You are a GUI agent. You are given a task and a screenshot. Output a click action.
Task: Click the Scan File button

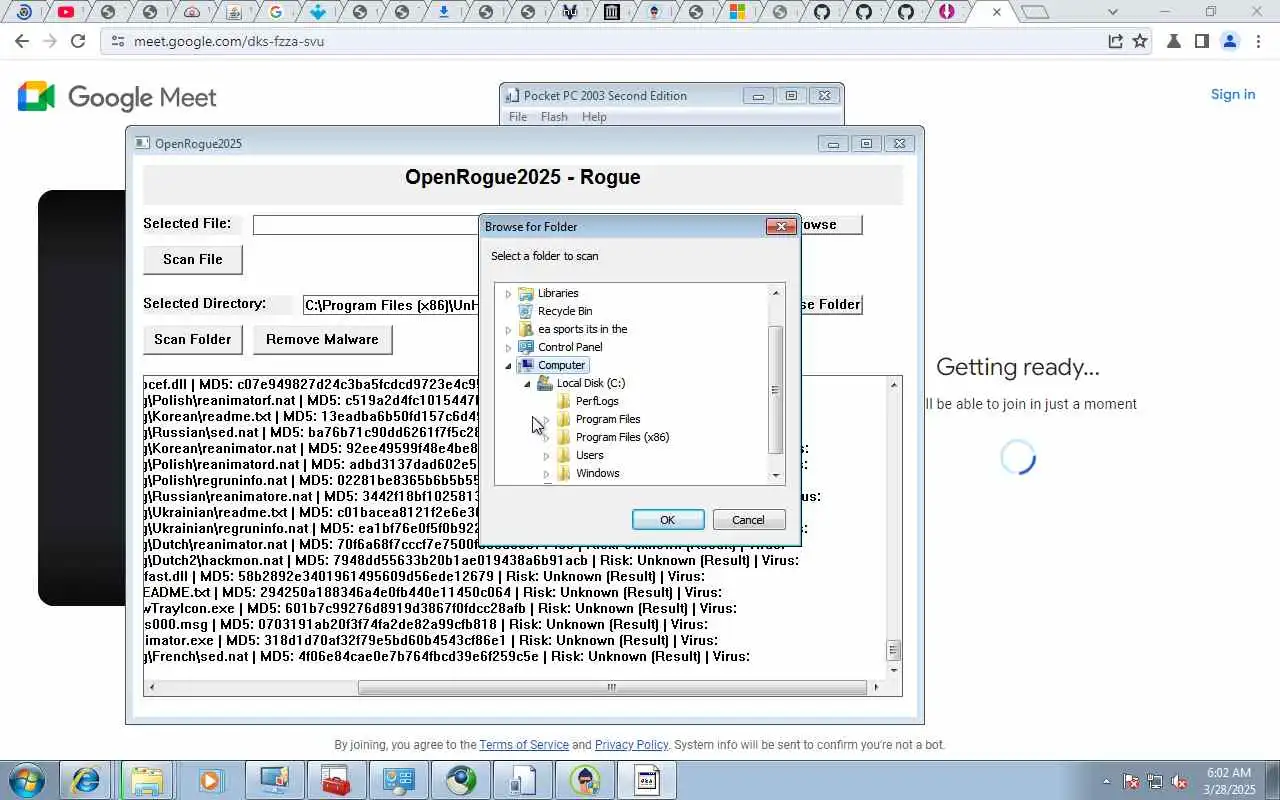[193, 259]
